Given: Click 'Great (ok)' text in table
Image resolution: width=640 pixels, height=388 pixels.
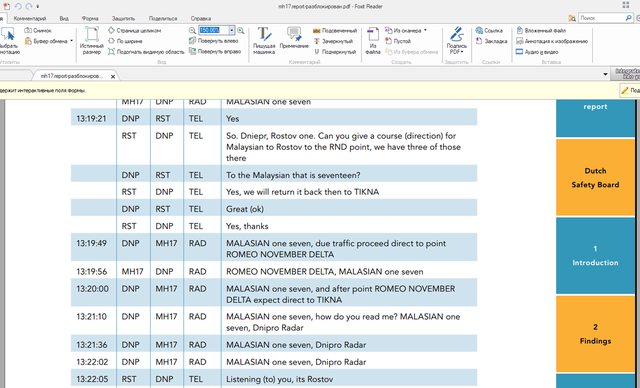Looking at the screenshot, I should tap(245, 209).
